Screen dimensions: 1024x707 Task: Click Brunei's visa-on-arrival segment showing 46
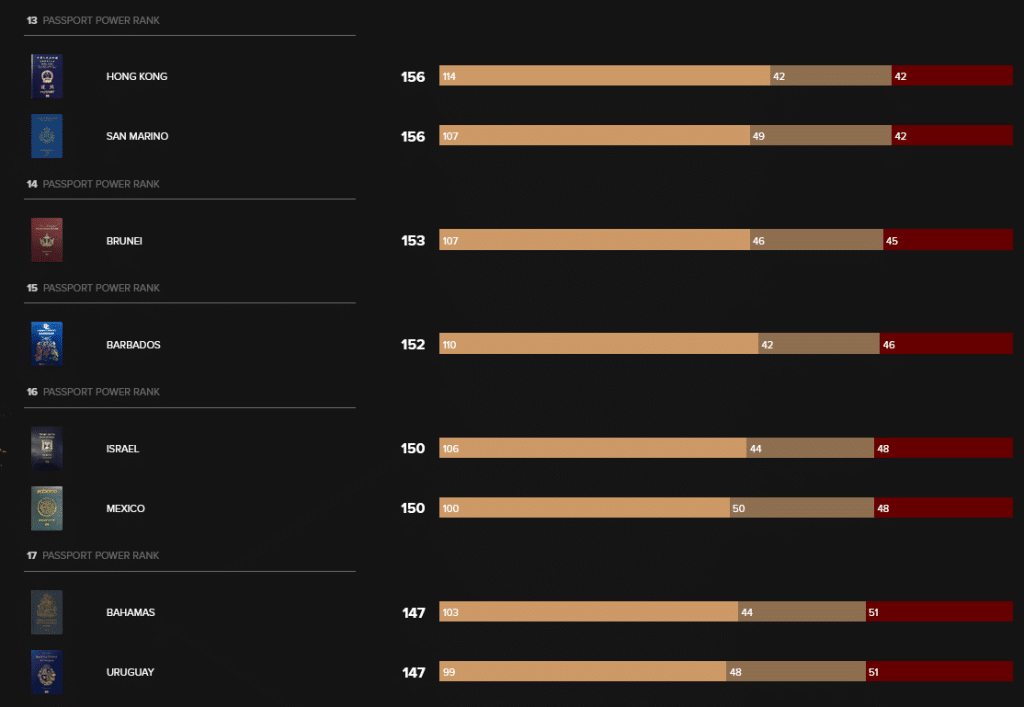816,240
